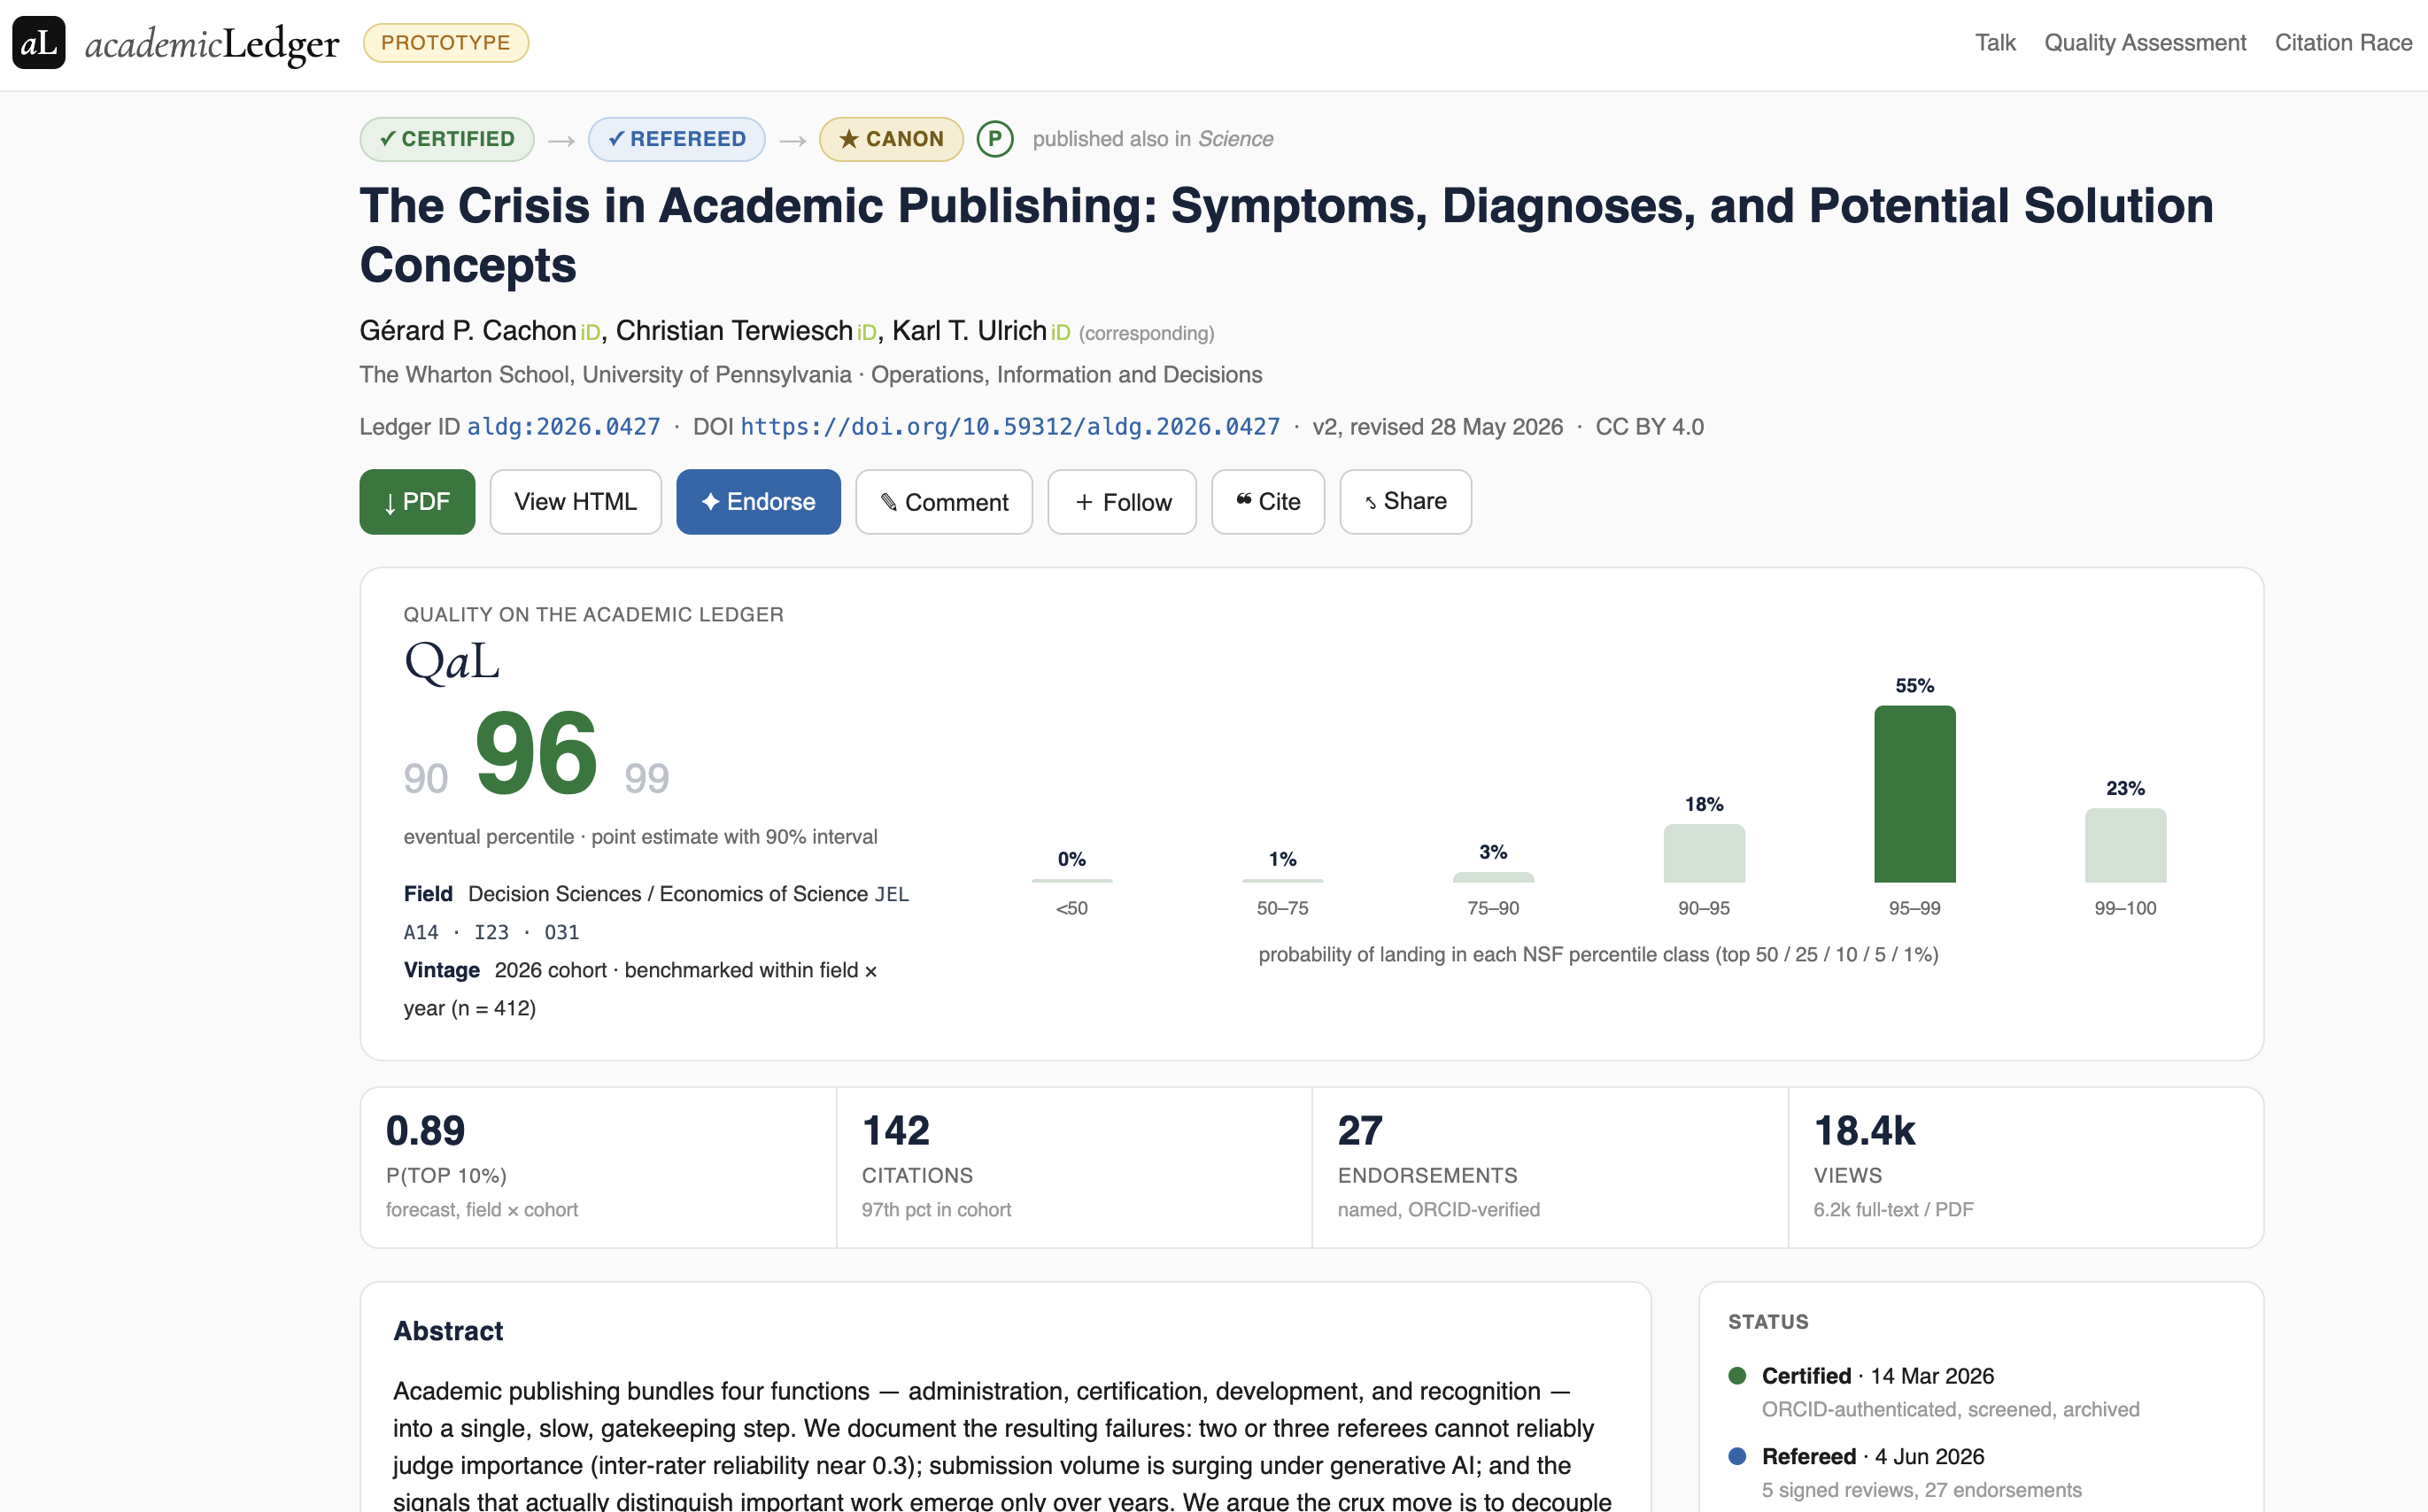Open Gérard P. Cachon's ORCID iD icon
Image resolution: width=2428 pixels, height=1512 pixels.
click(590, 333)
